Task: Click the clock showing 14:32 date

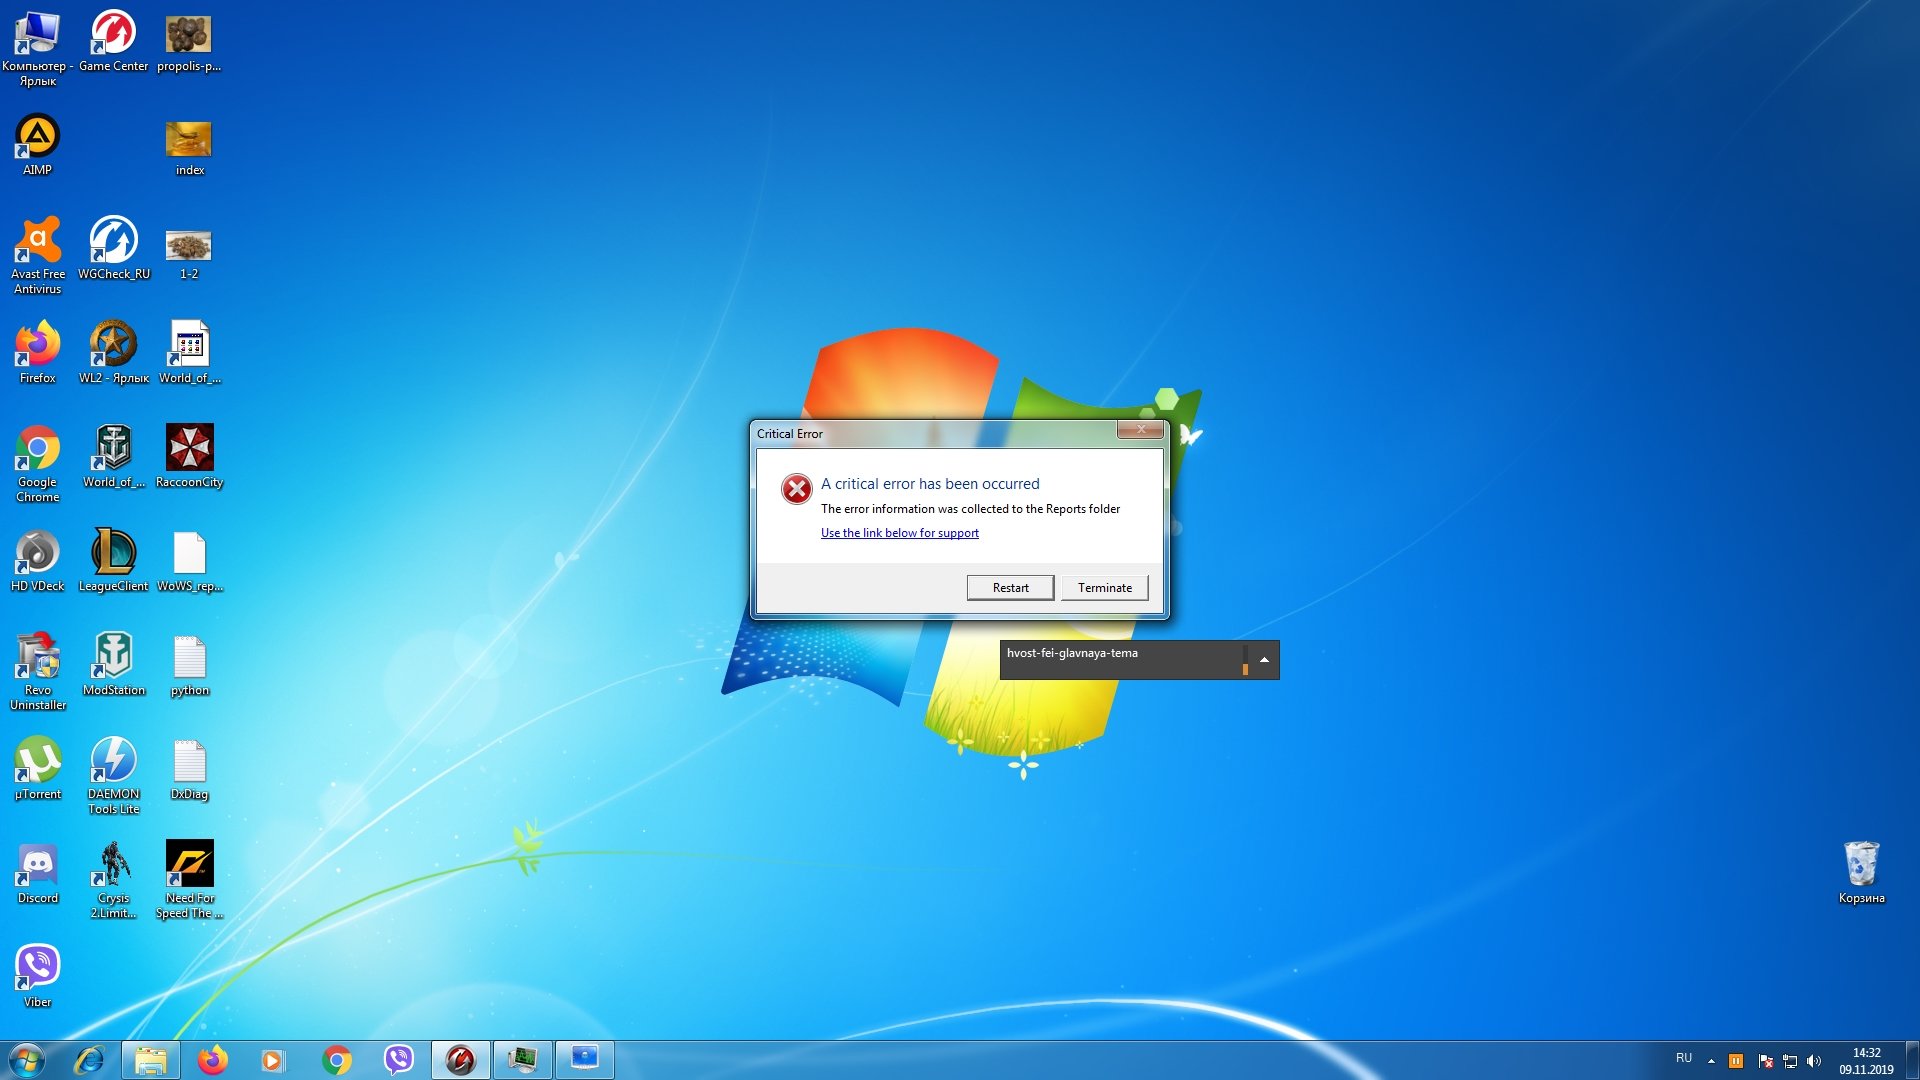Action: click(1866, 1061)
